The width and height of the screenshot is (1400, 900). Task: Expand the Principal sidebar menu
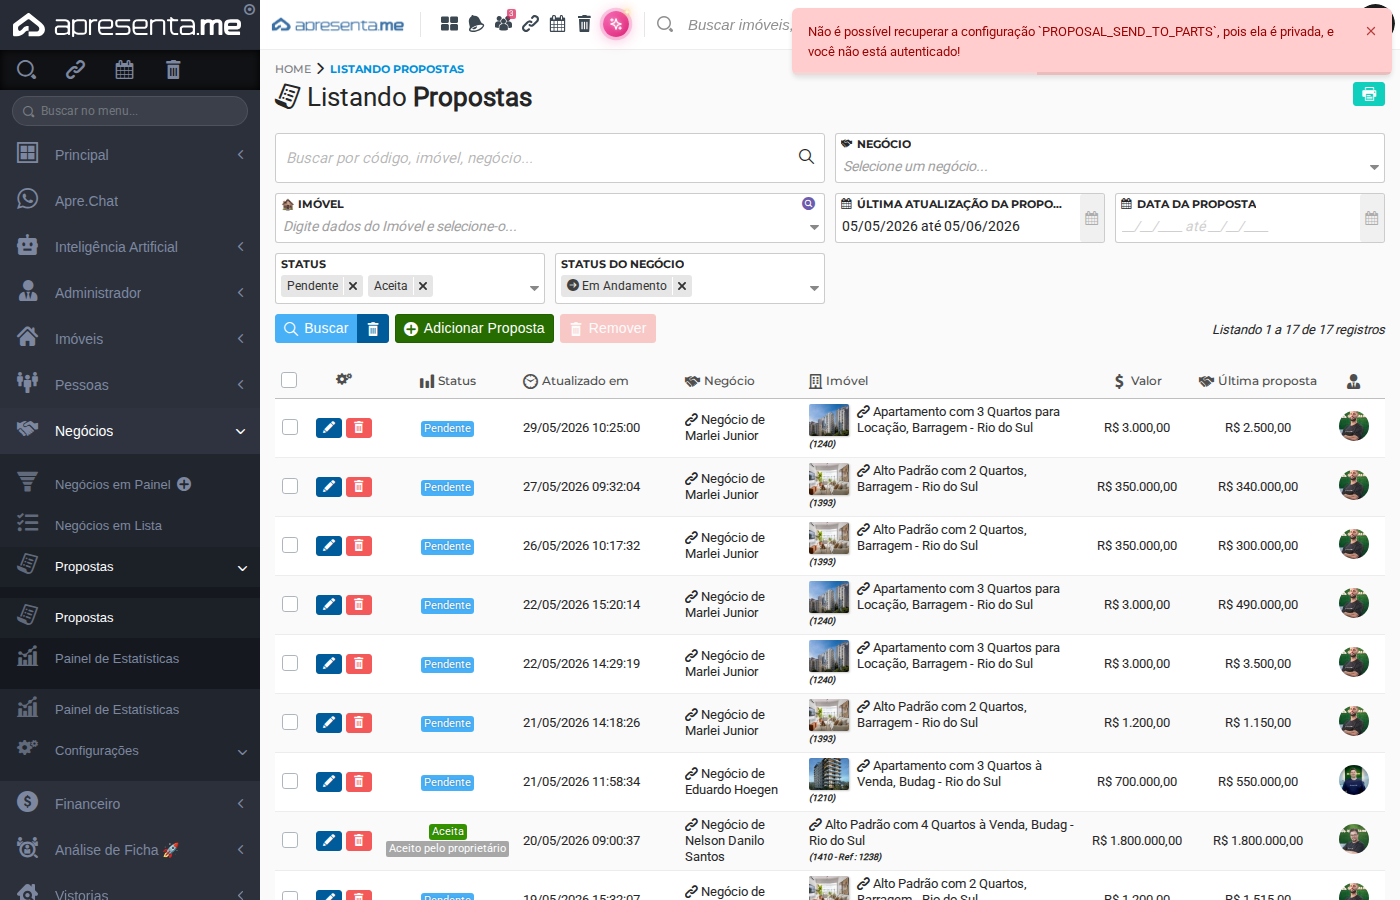click(x=130, y=155)
